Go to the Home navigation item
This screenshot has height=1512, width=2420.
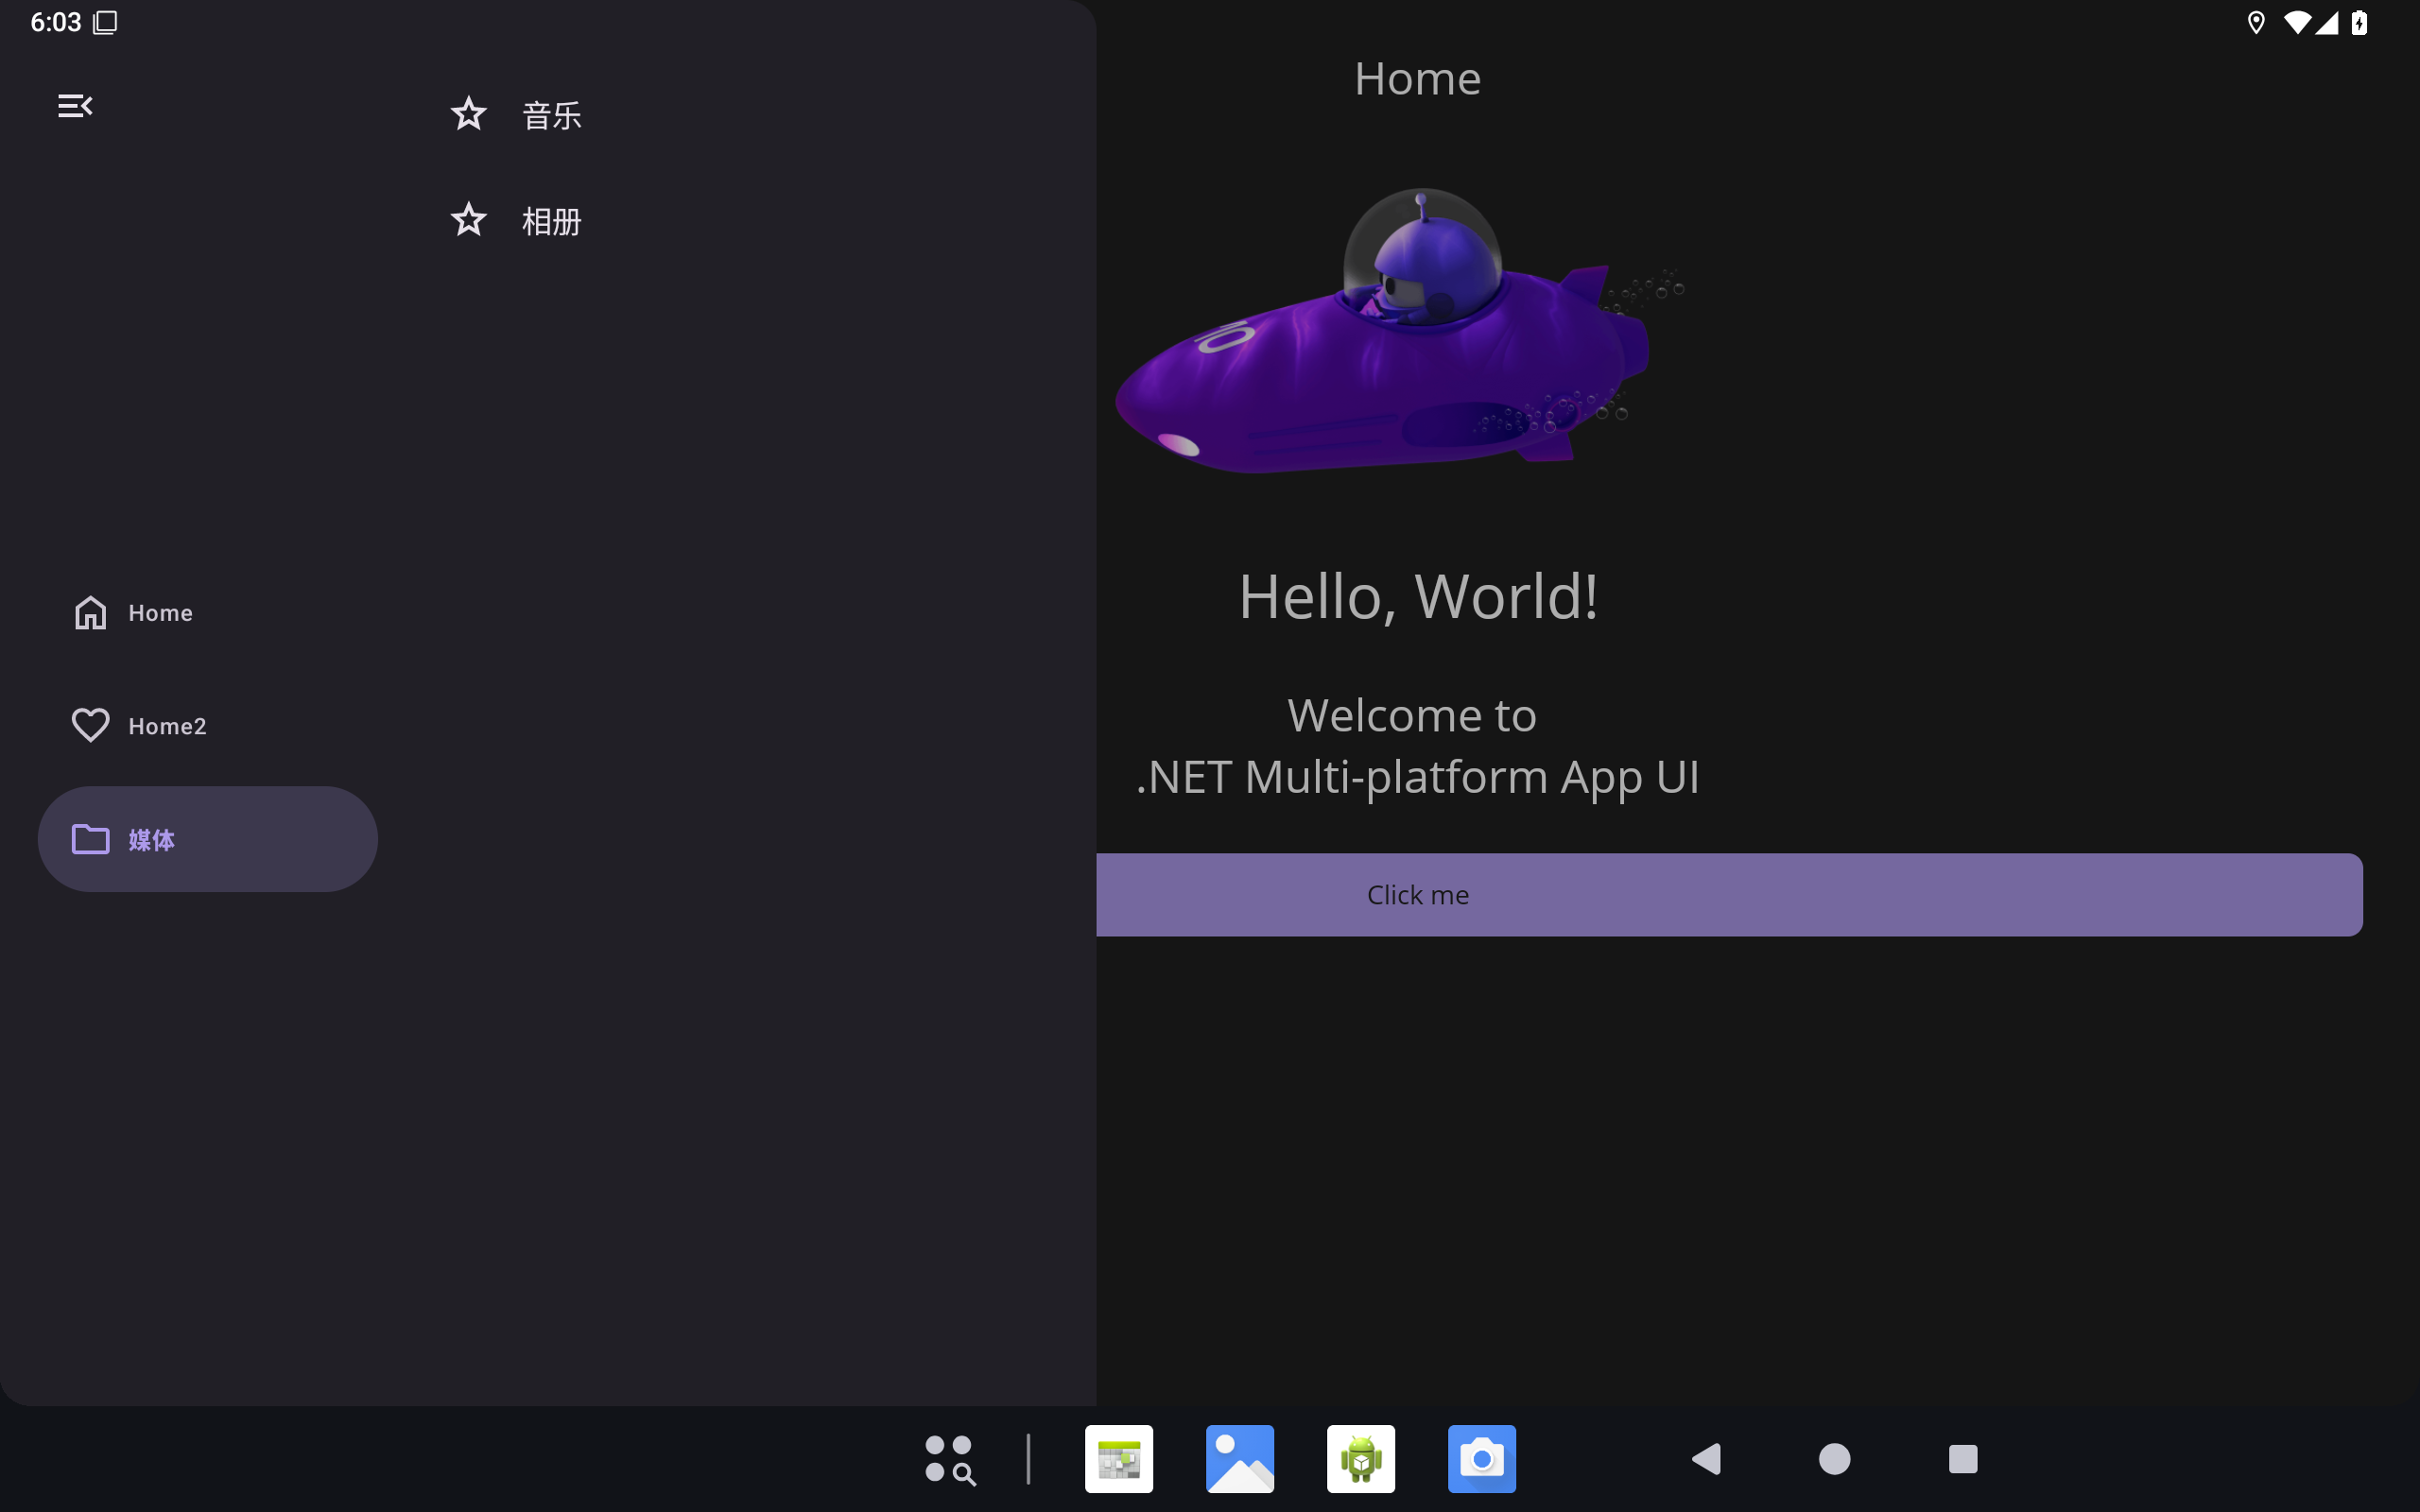(x=208, y=612)
